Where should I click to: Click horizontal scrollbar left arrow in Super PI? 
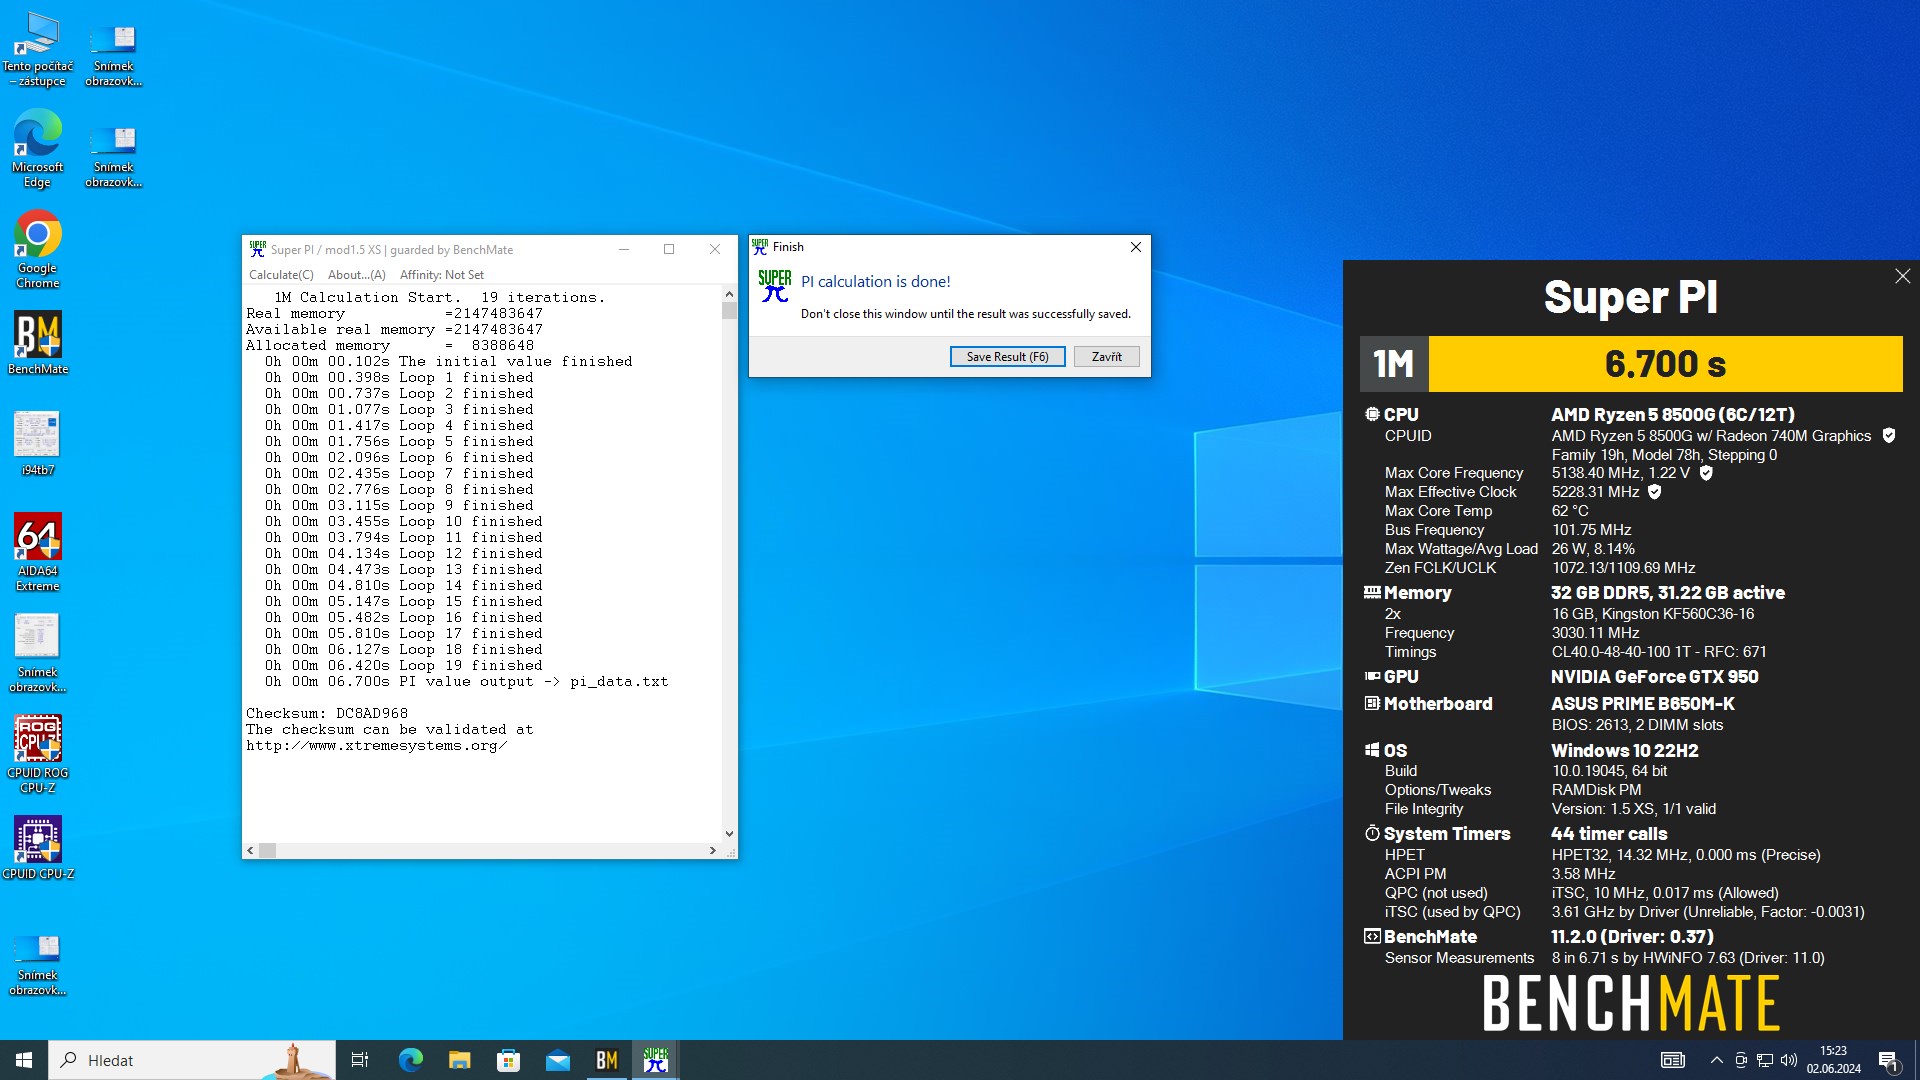[250, 850]
